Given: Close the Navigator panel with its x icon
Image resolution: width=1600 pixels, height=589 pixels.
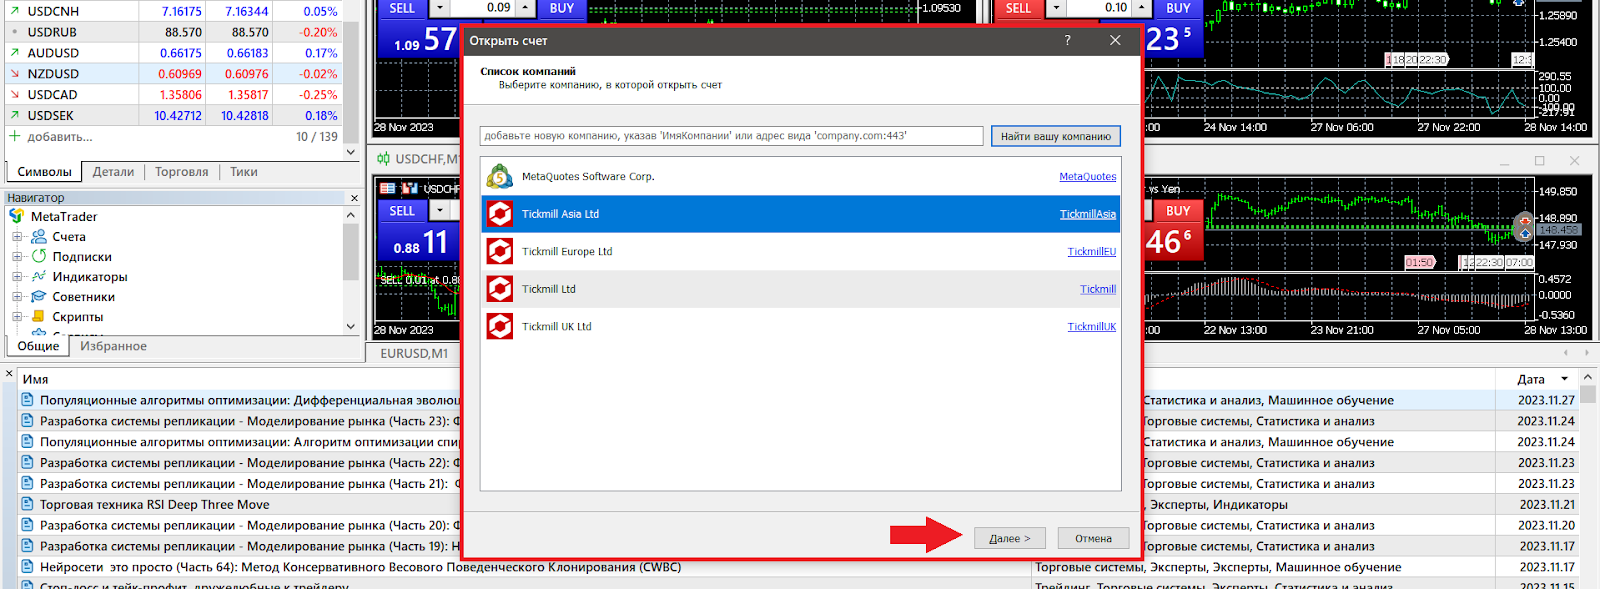Looking at the screenshot, I should [x=353, y=198].
